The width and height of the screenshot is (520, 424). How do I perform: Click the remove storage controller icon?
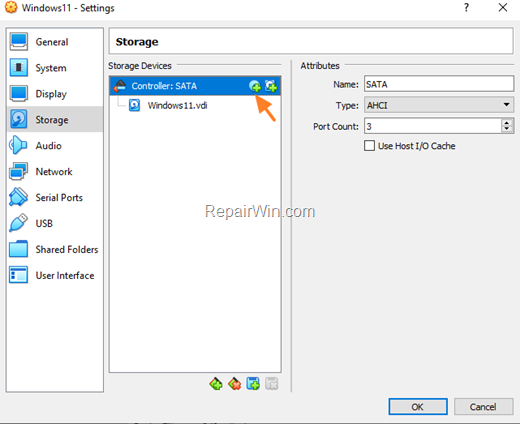(235, 384)
